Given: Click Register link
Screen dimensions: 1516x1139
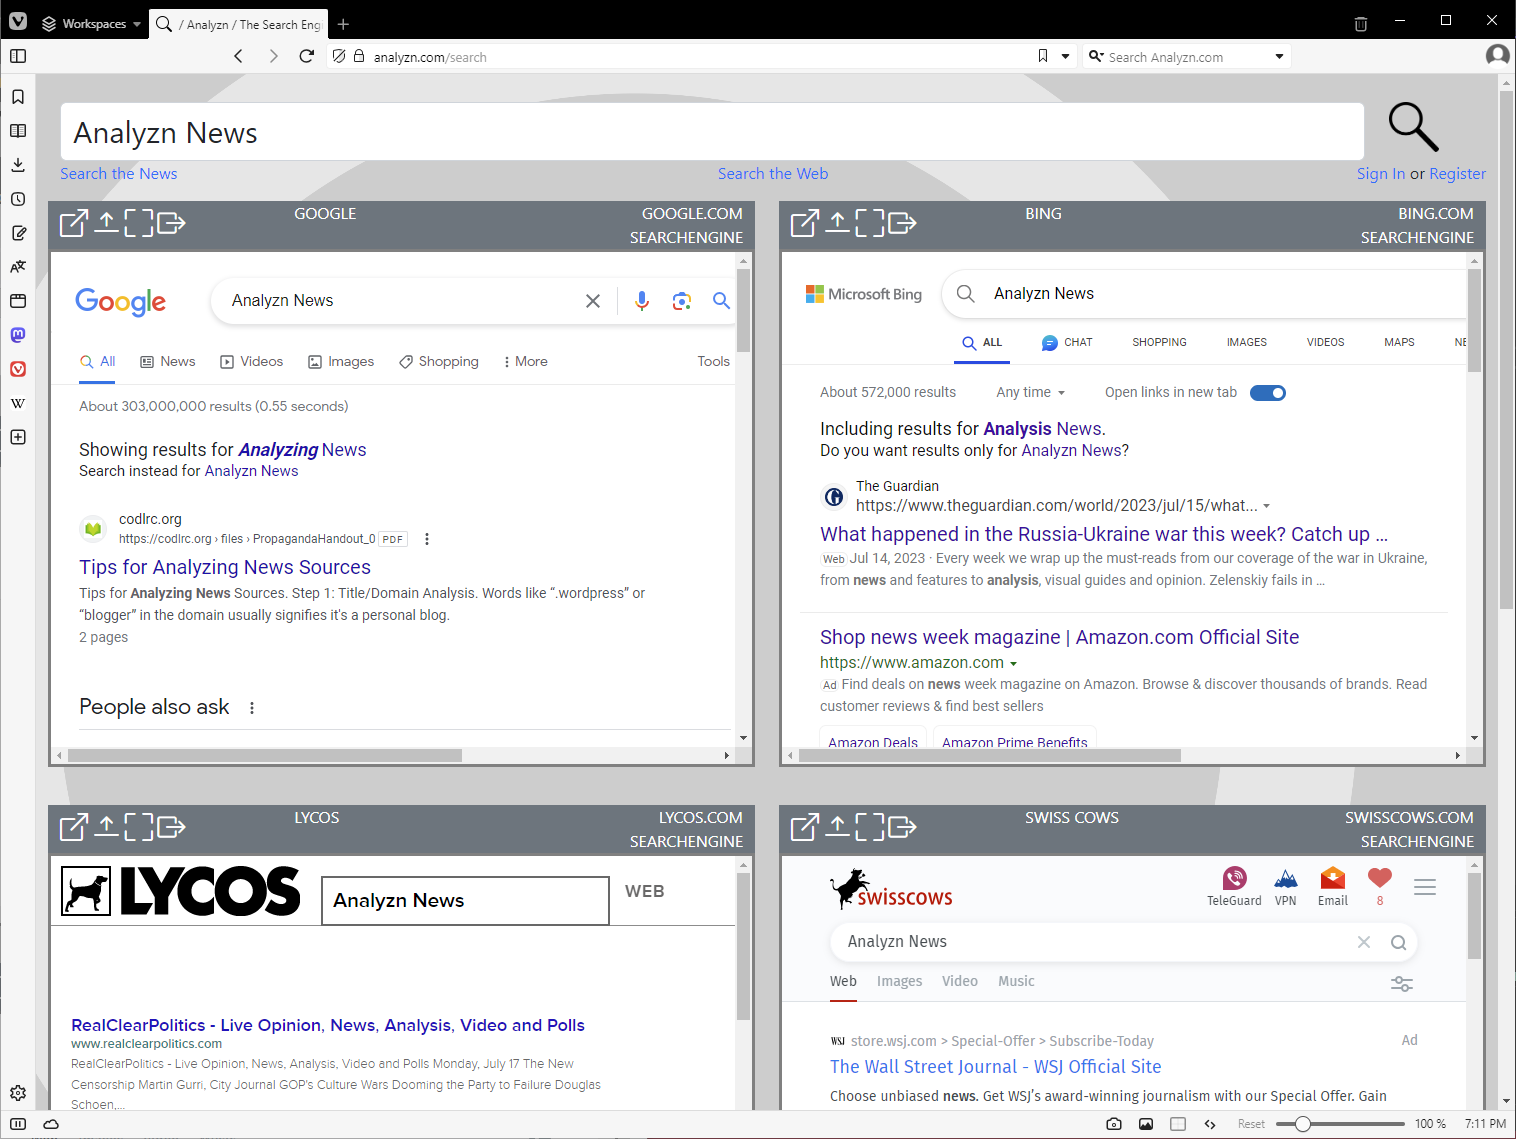Looking at the screenshot, I should pyautogui.click(x=1457, y=174).
